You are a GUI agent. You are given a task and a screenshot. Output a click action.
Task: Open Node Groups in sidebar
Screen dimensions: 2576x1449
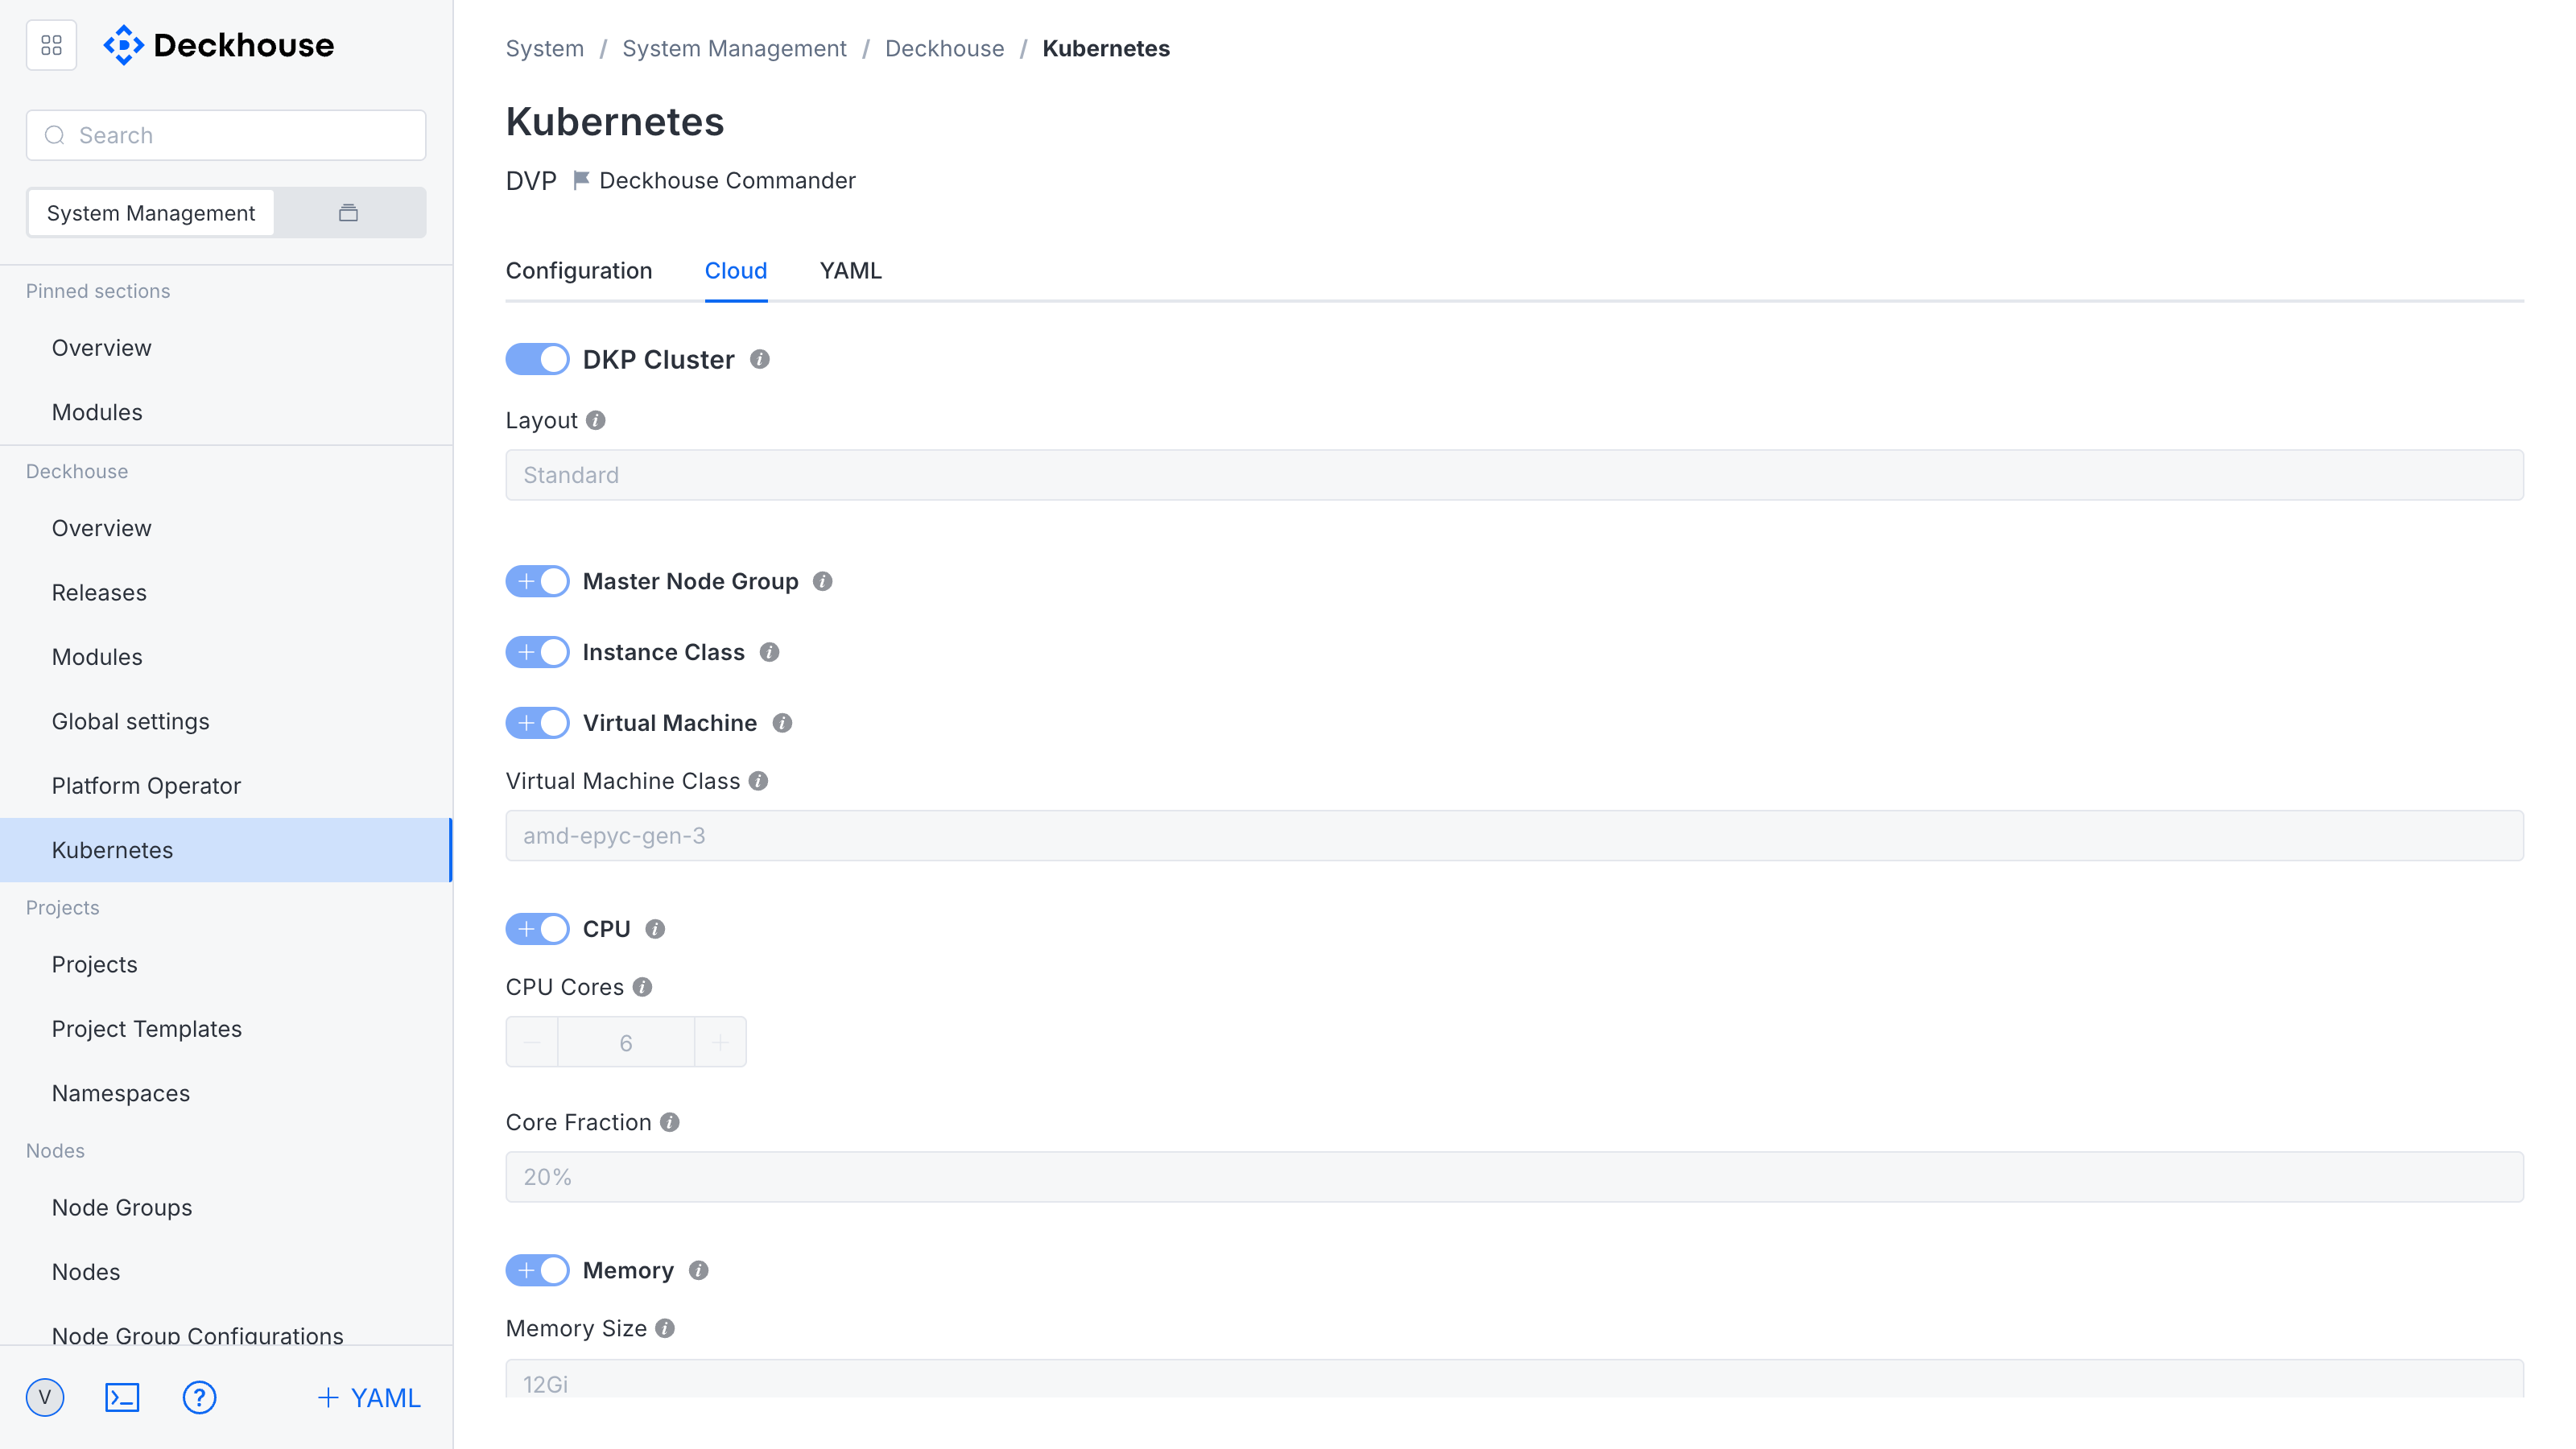pos(226,1208)
